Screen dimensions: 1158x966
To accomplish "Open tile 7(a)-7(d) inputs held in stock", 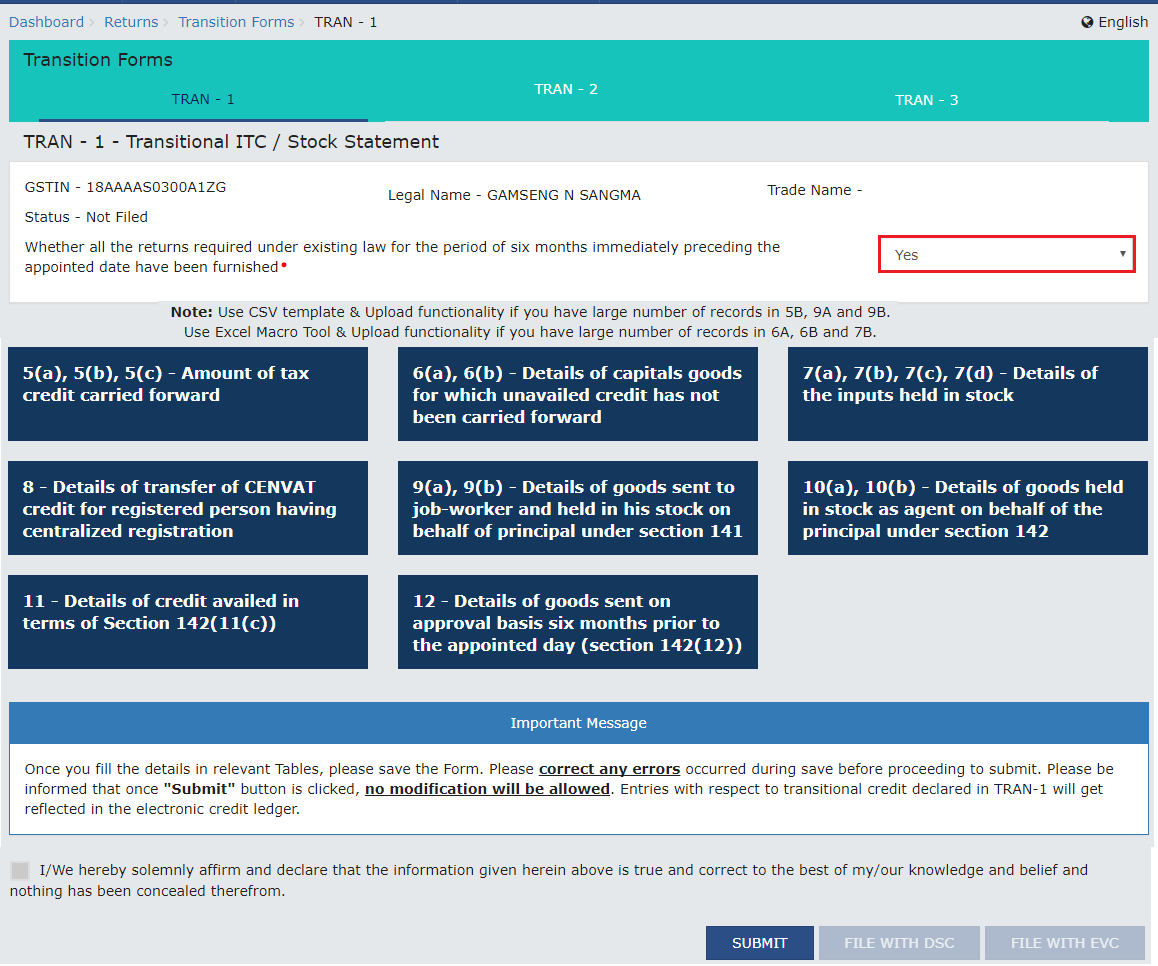I will [968, 394].
